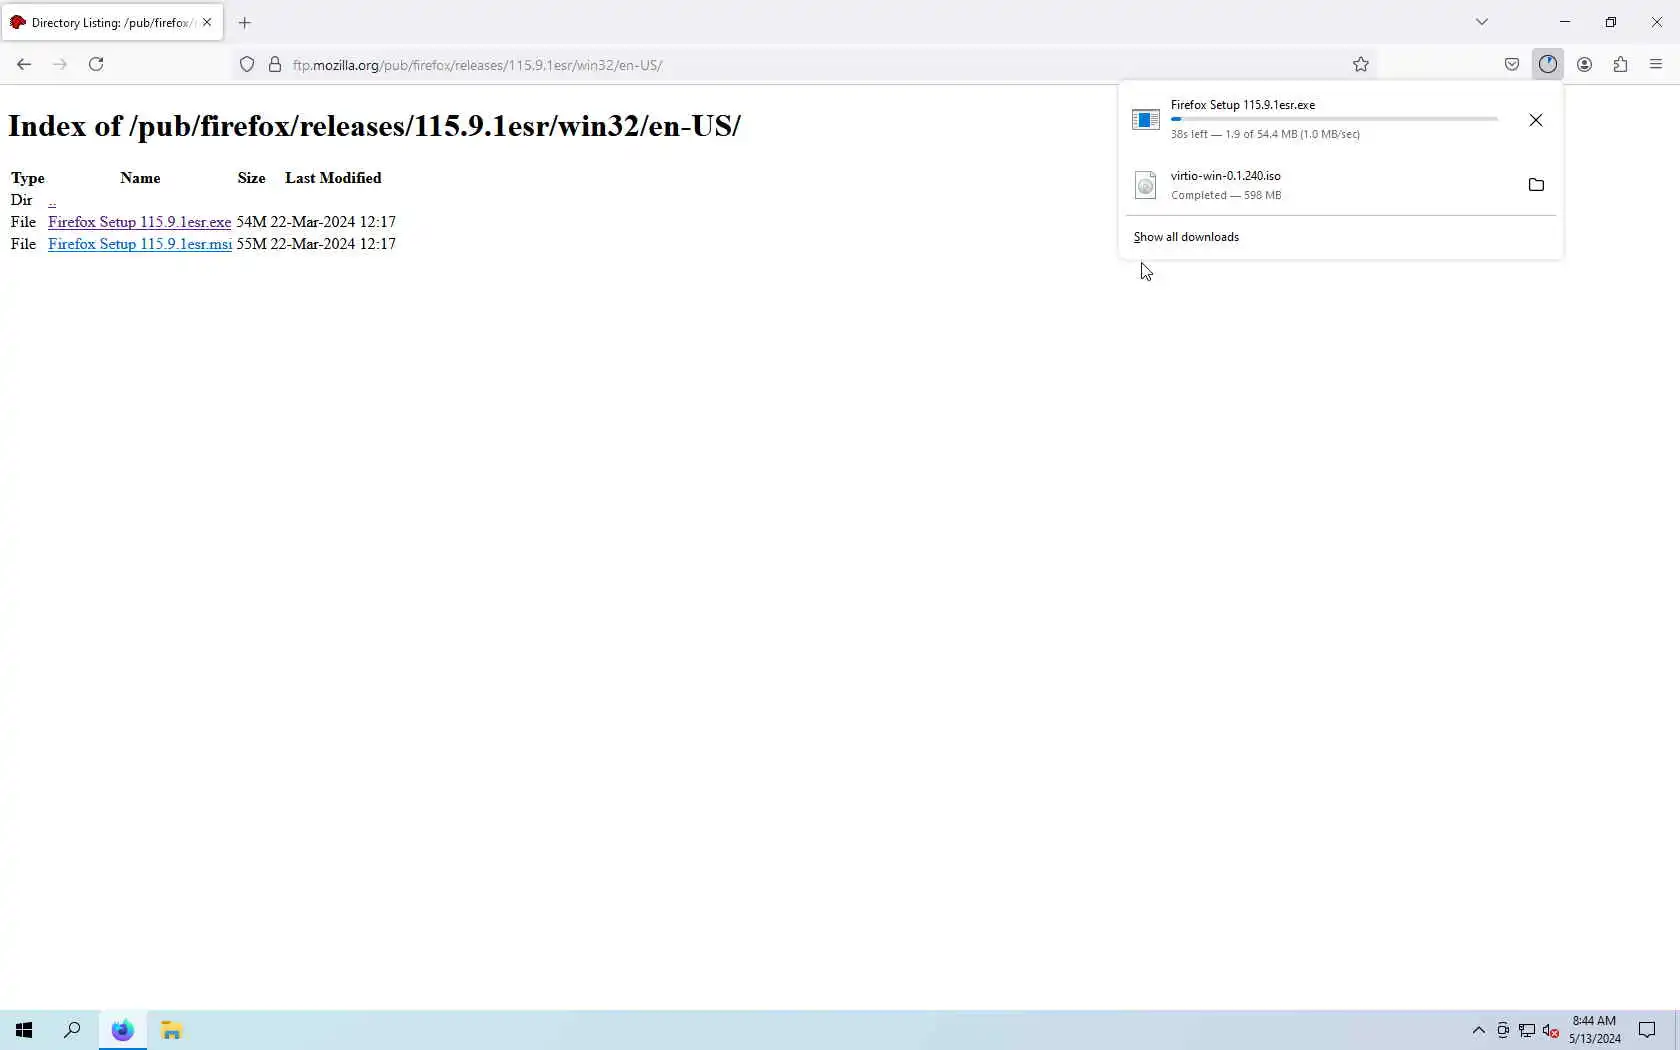Click the Firefox taskbar icon
This screenshot has height=1050, width=1680.
(122, 1030)
